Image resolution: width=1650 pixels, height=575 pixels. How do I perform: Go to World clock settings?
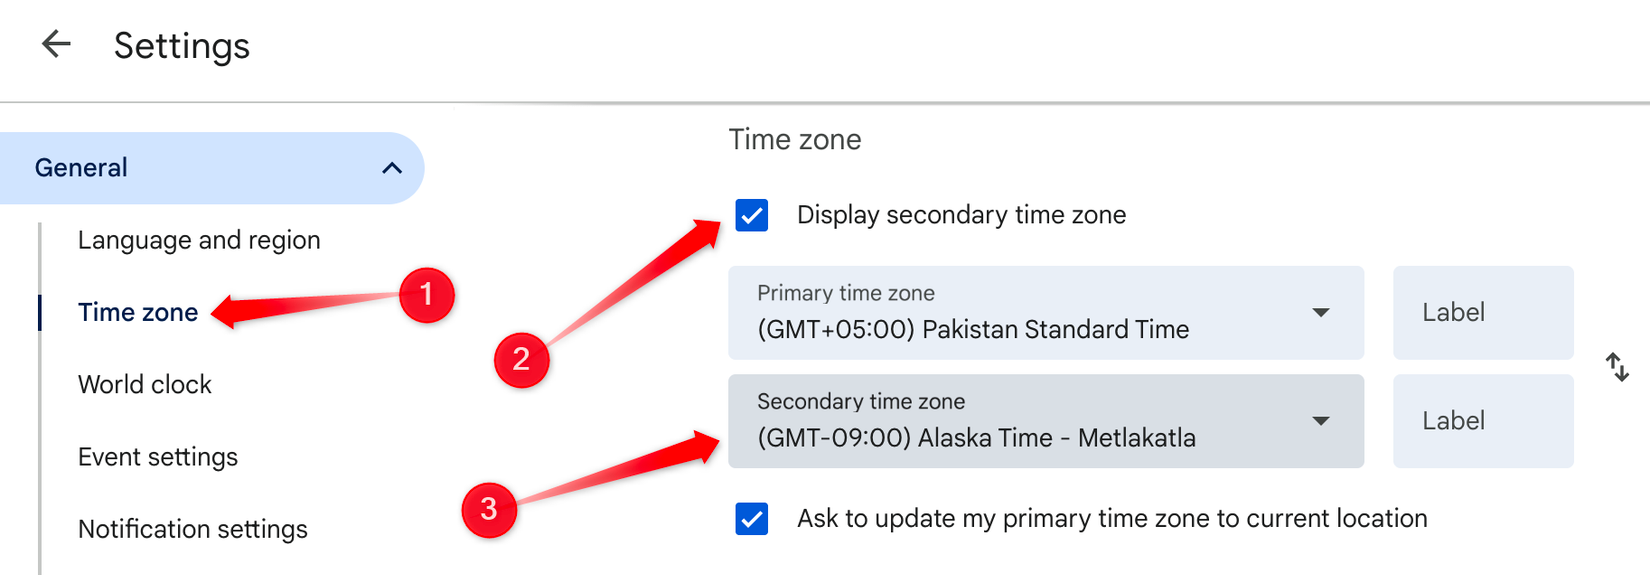(x=145, y=384)
